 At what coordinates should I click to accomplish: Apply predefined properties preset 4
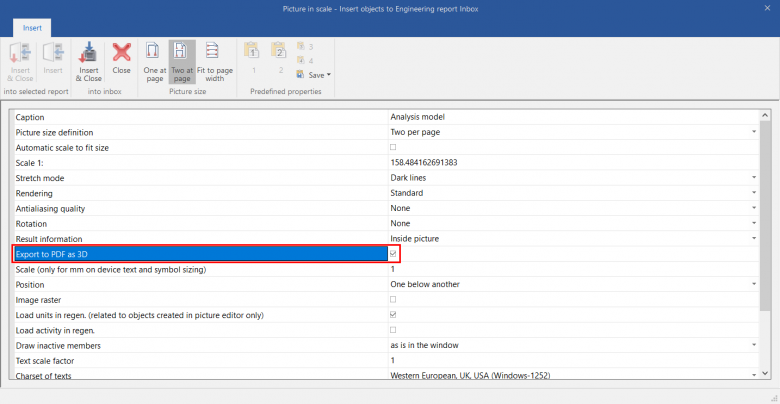305,61
